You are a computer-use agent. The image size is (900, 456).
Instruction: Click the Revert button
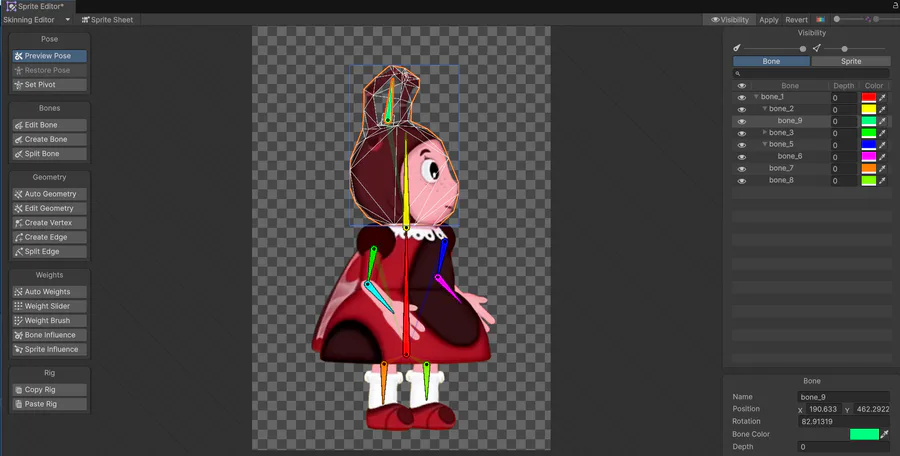796,20
